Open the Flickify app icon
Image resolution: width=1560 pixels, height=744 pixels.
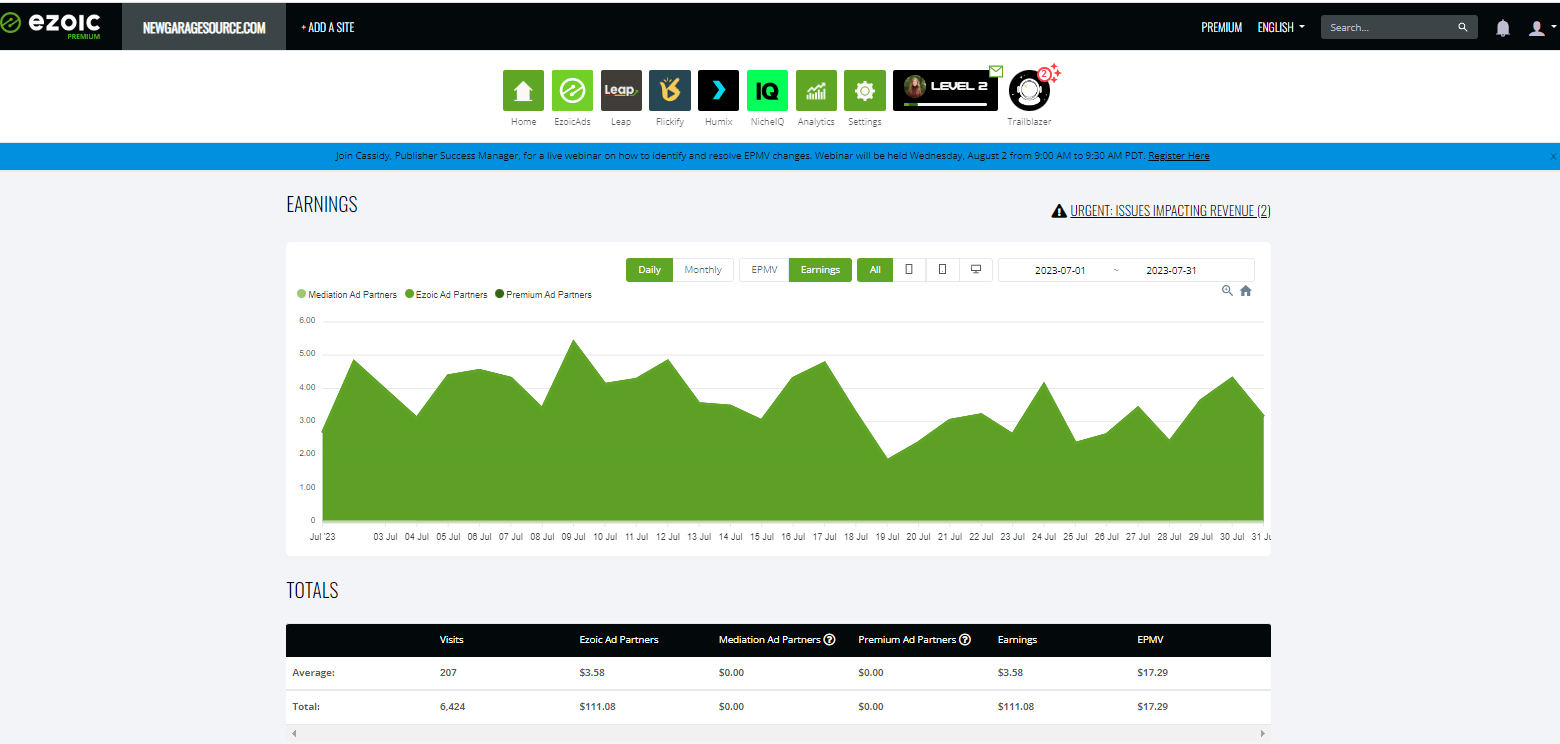tap(670, 90)
